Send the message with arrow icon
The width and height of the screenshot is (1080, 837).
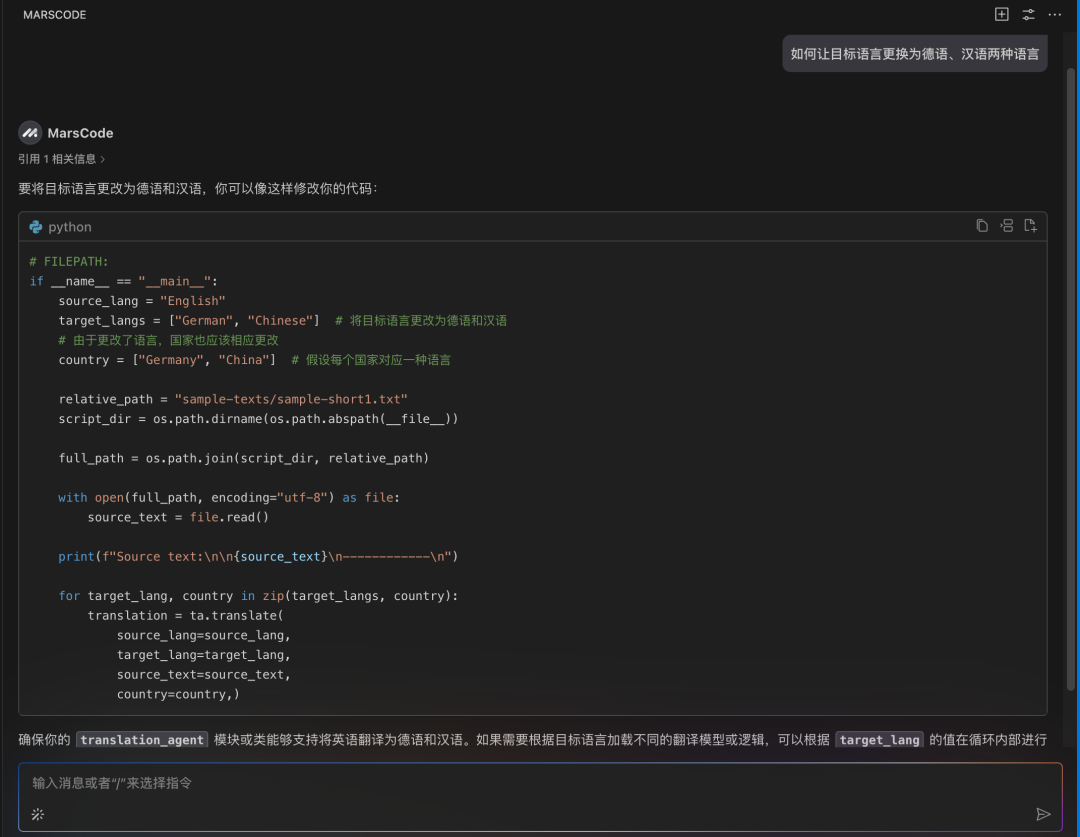1043,814
